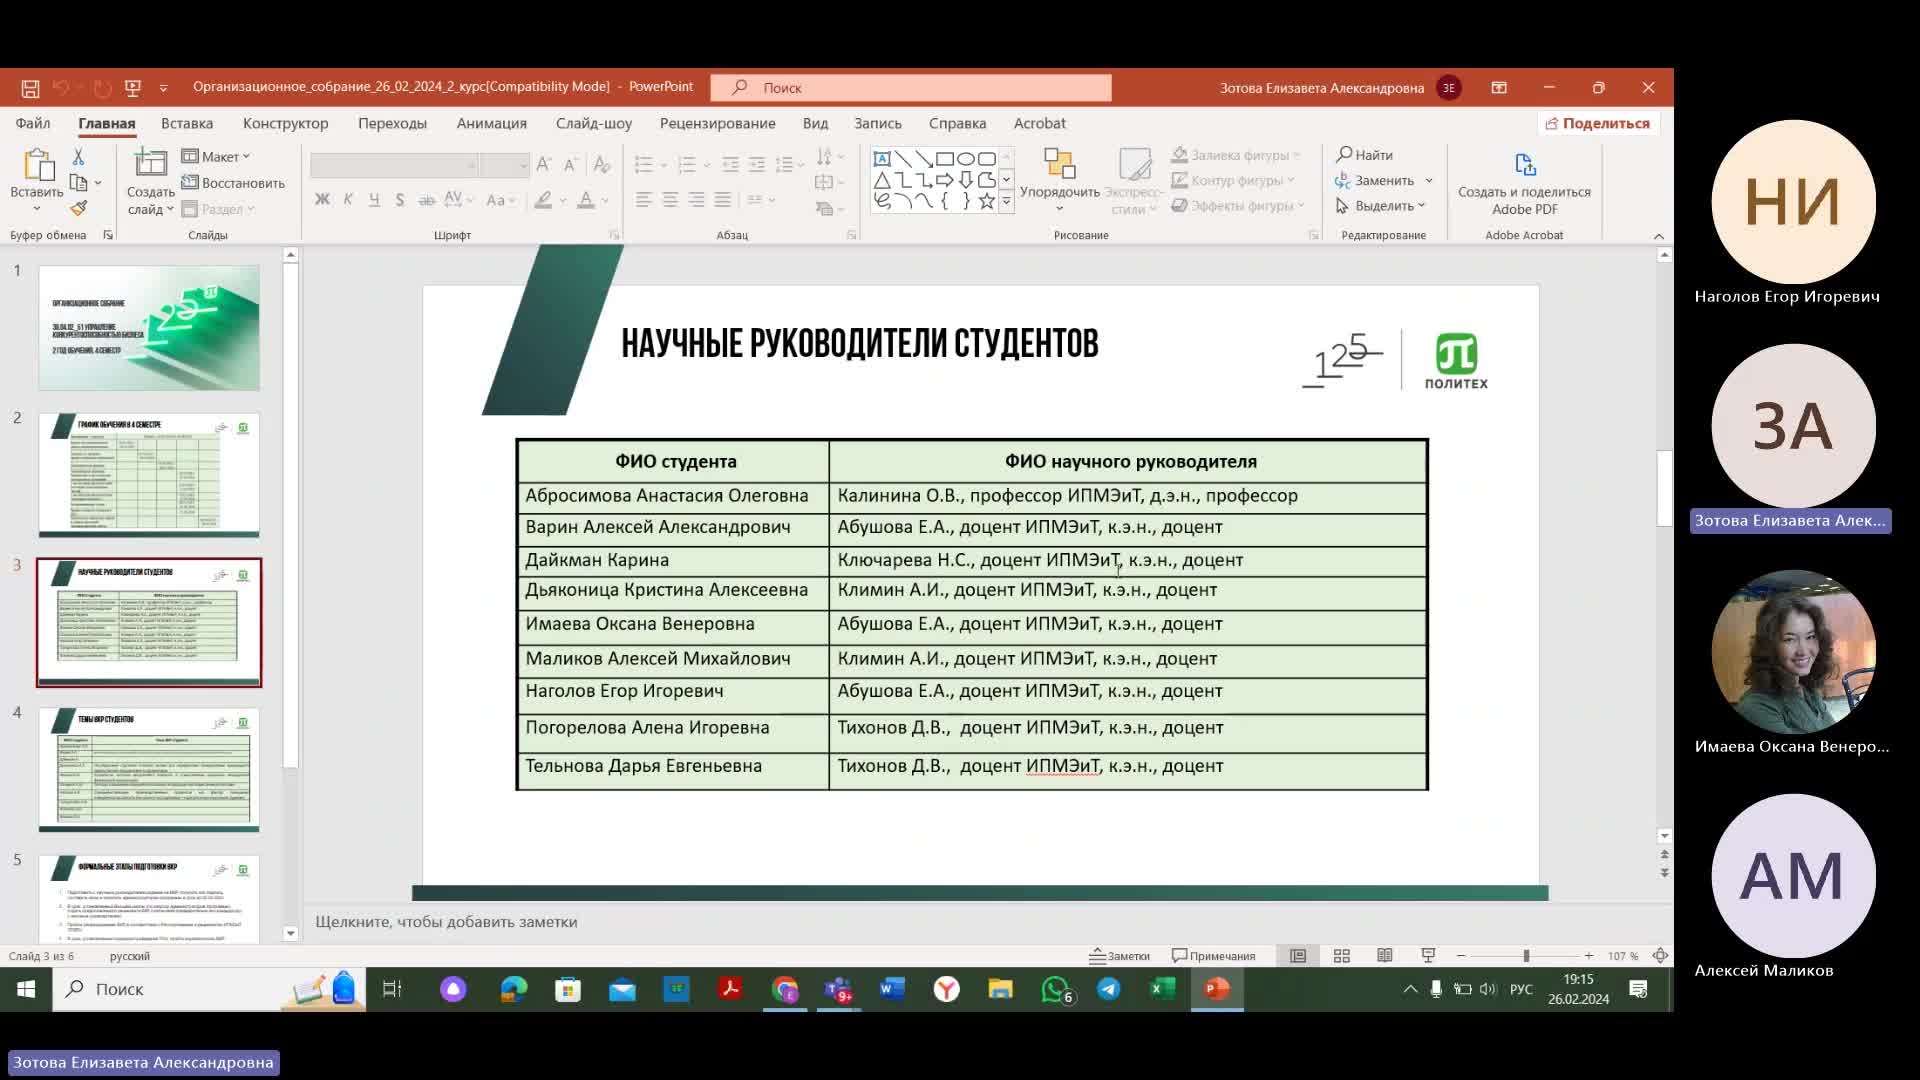Click the zoom out minus button
The image size is (1920, 1080).
point(1461,956)
